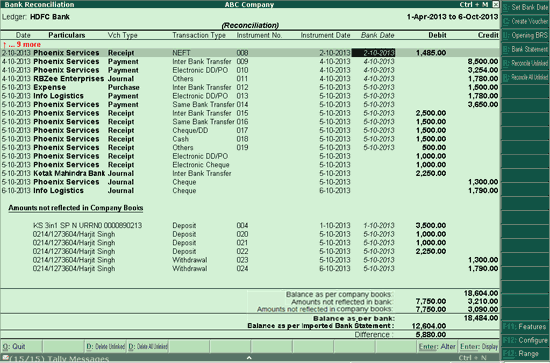
Task: Expand the Tally Messages panel caret
Action: click(x=249, y=358)
